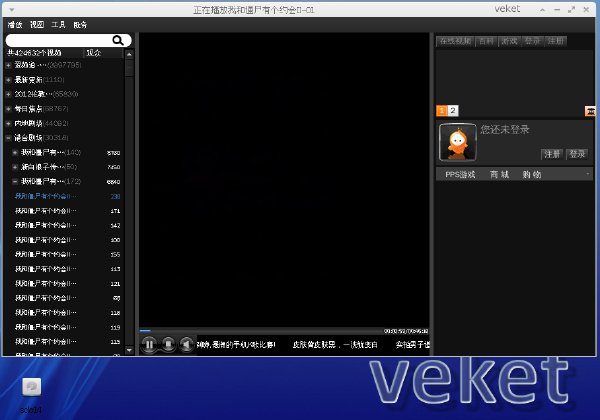Viewport: 600px width, 420px height.
Task: Expand the first category (3297795)
Action: coord(8,65)
